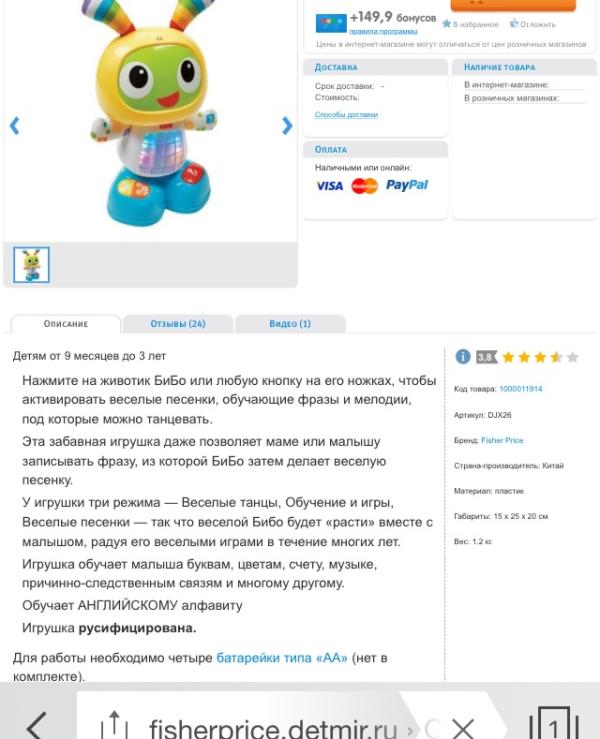Image resolution: width=600 pixels, height=739 pixels.
Task: Click product code 1000011914 link
Action: click(521, 389)
